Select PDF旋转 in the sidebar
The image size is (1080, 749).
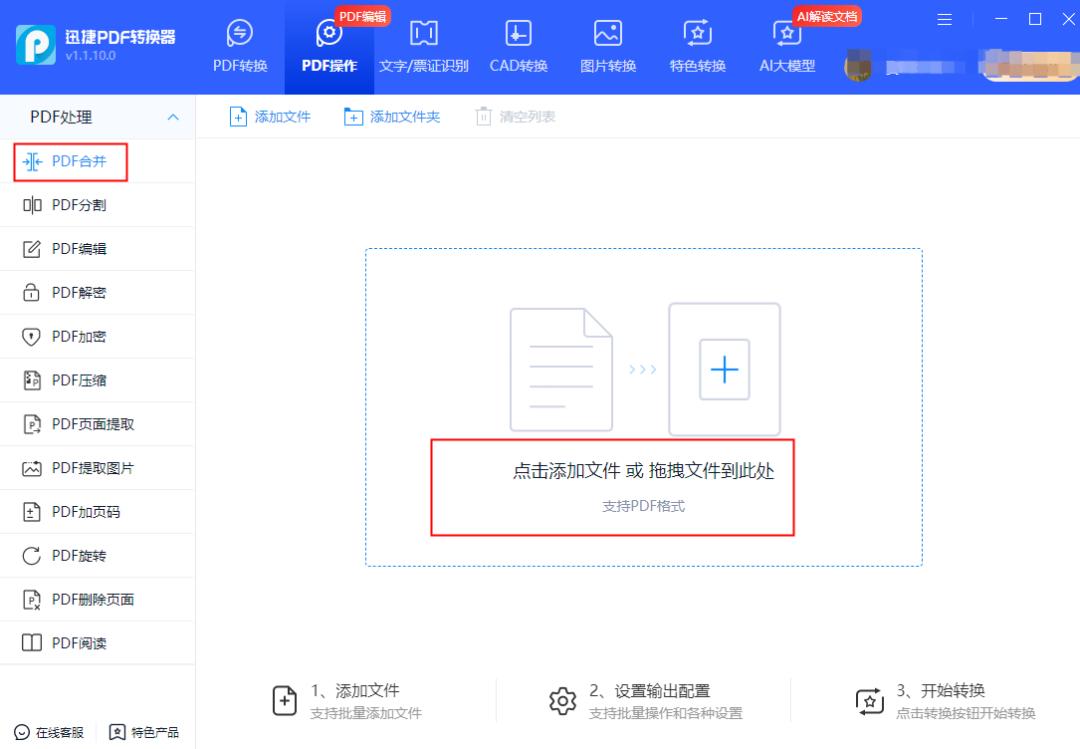(78, 556)
